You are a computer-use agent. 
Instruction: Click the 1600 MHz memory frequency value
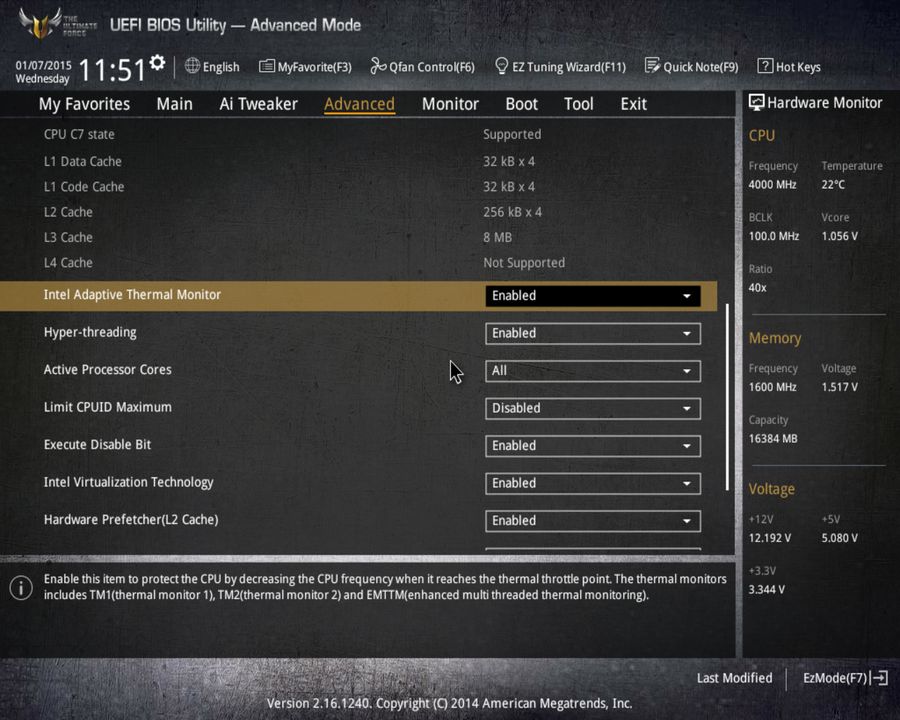pyautogui.click(x=773, y=387)
